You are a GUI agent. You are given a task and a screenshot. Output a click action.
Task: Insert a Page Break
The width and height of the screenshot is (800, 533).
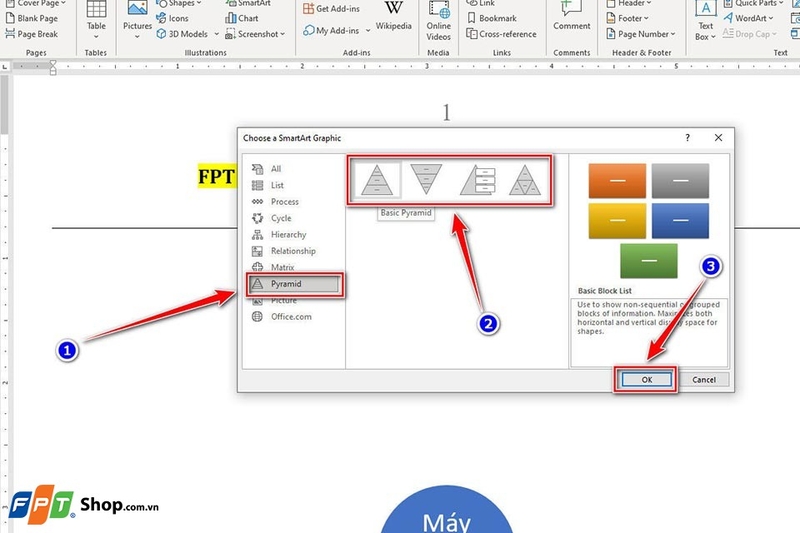click(32, 34)
